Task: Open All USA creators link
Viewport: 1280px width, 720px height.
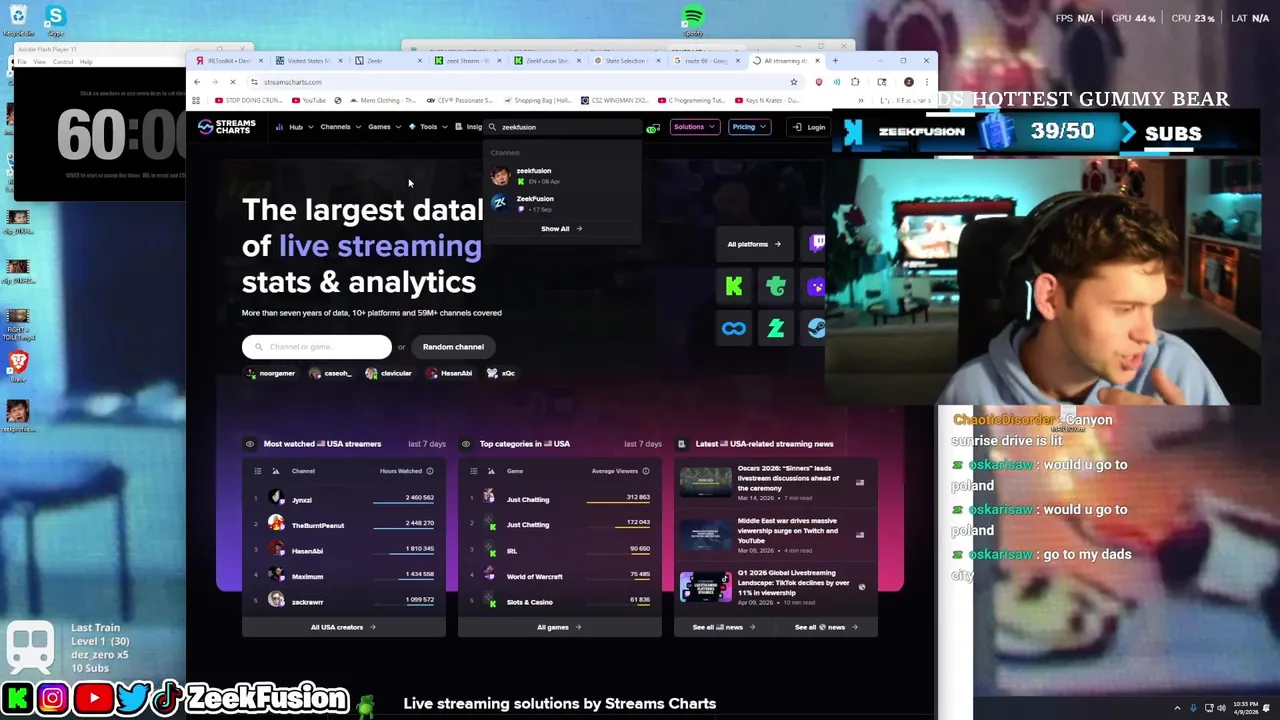Action: coord(343,627)
